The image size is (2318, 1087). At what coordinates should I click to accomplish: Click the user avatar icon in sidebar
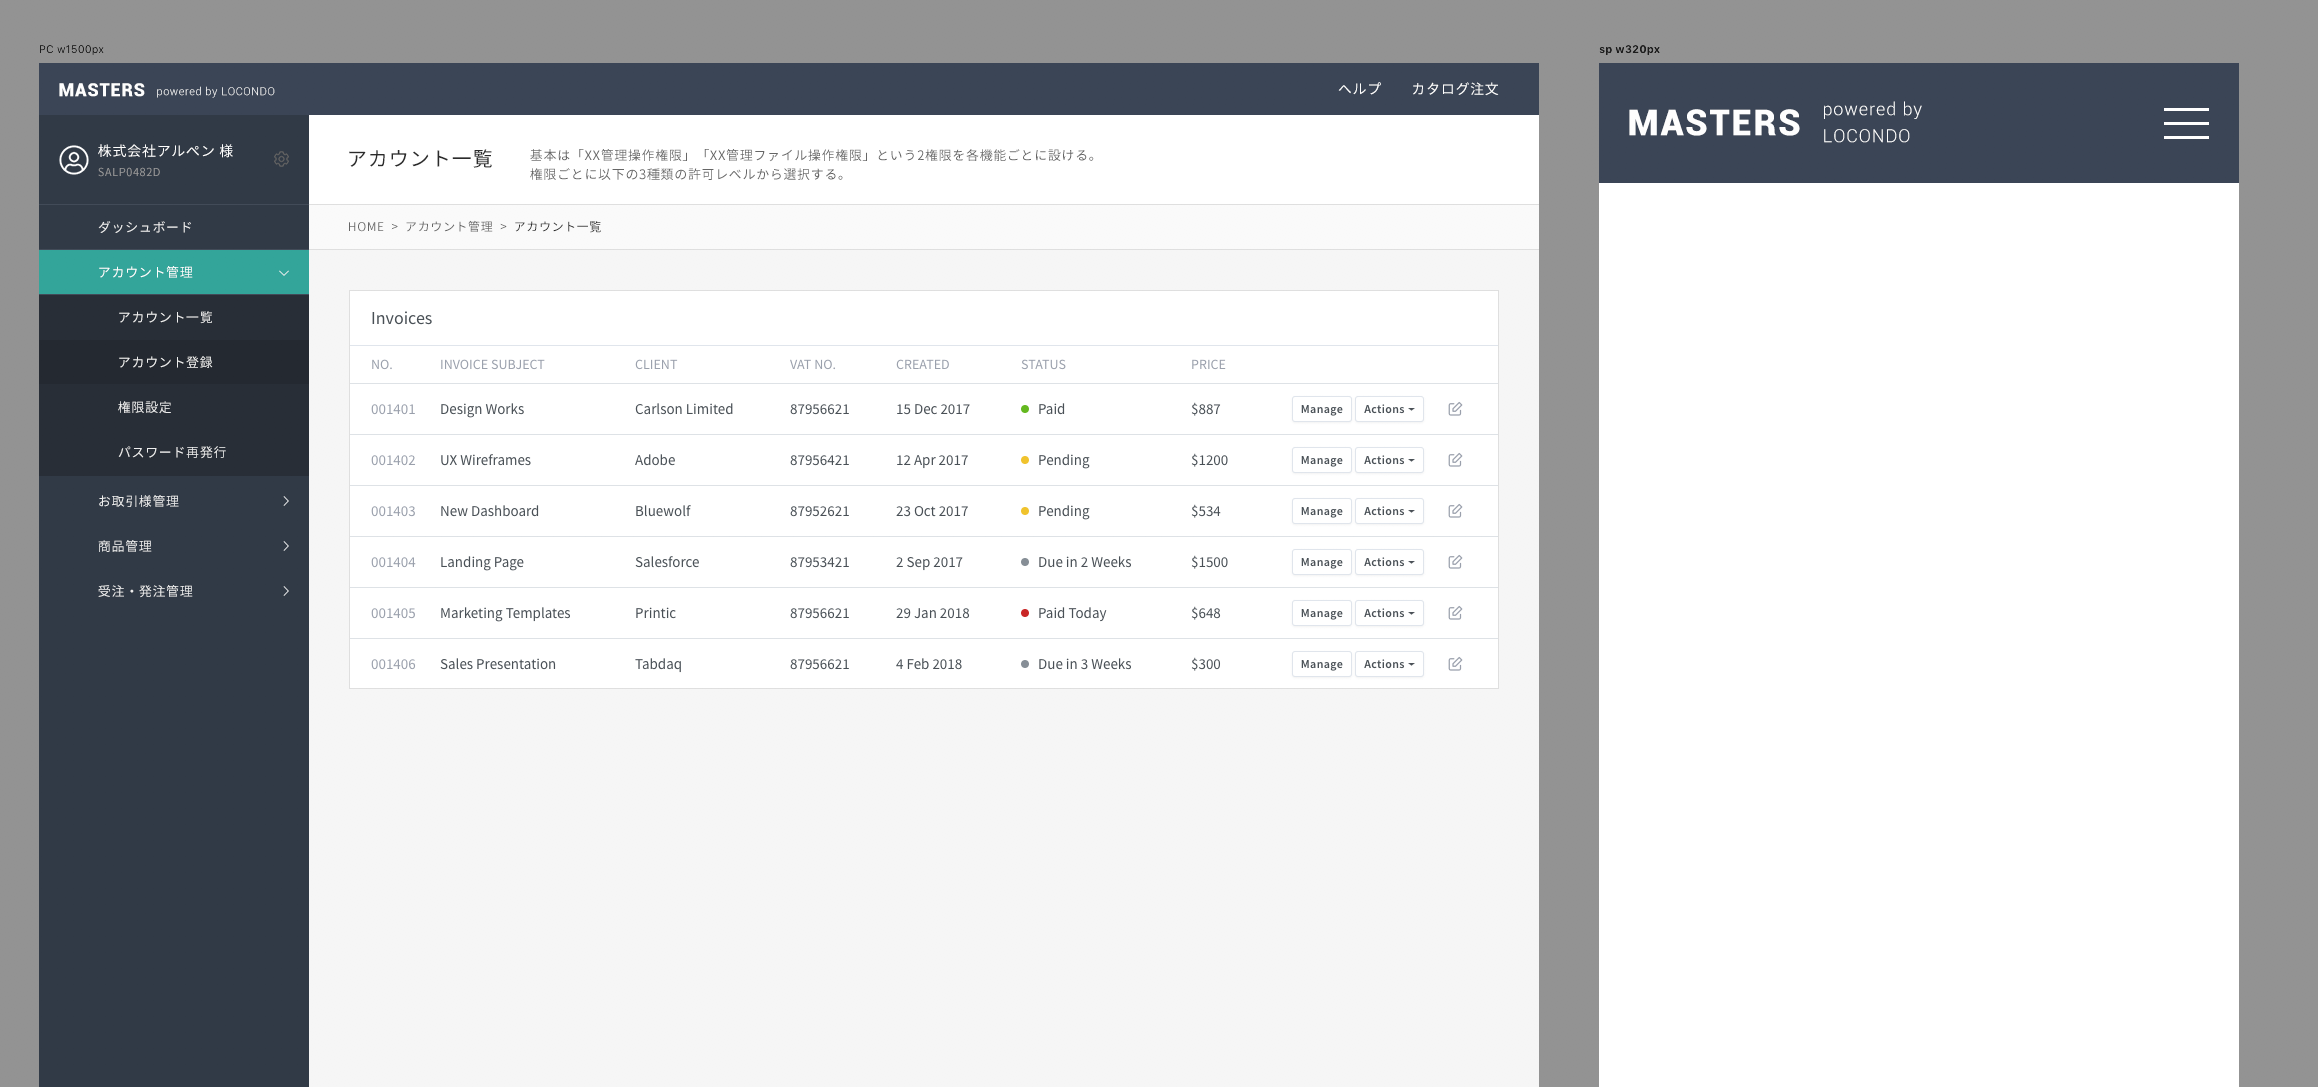coord(74,160)
